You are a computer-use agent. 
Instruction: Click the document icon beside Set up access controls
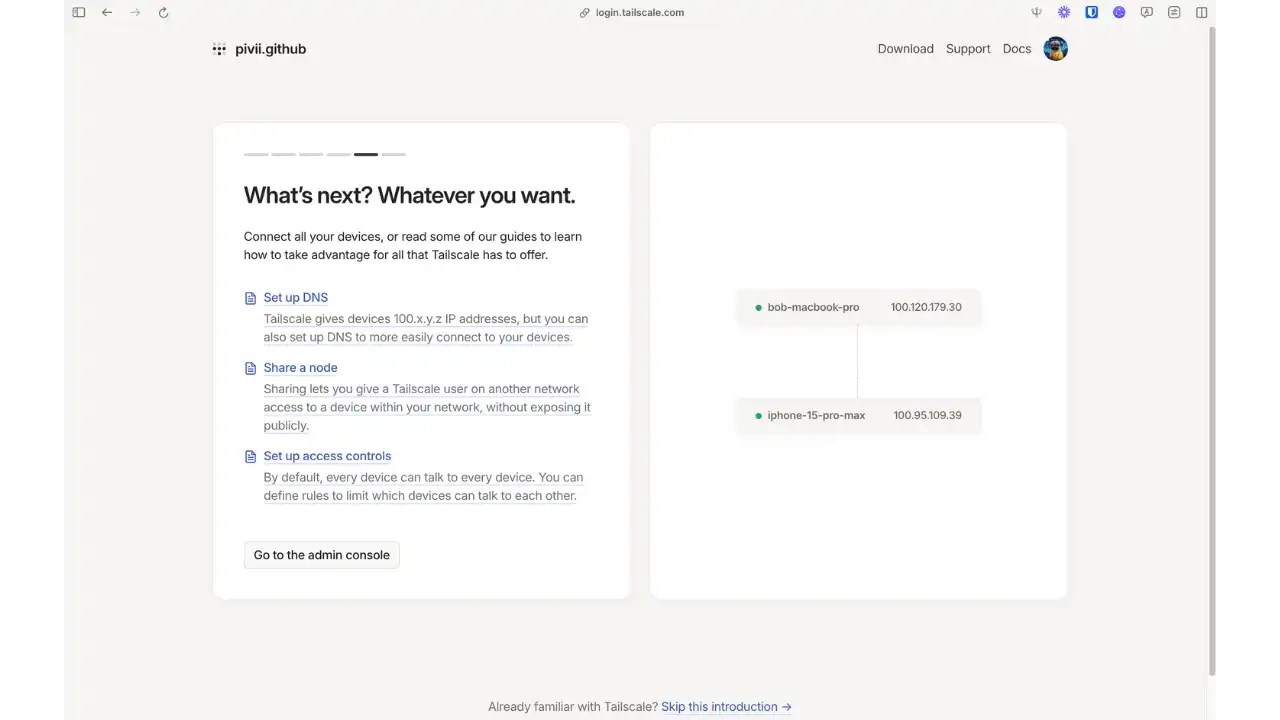click(251, 457)
